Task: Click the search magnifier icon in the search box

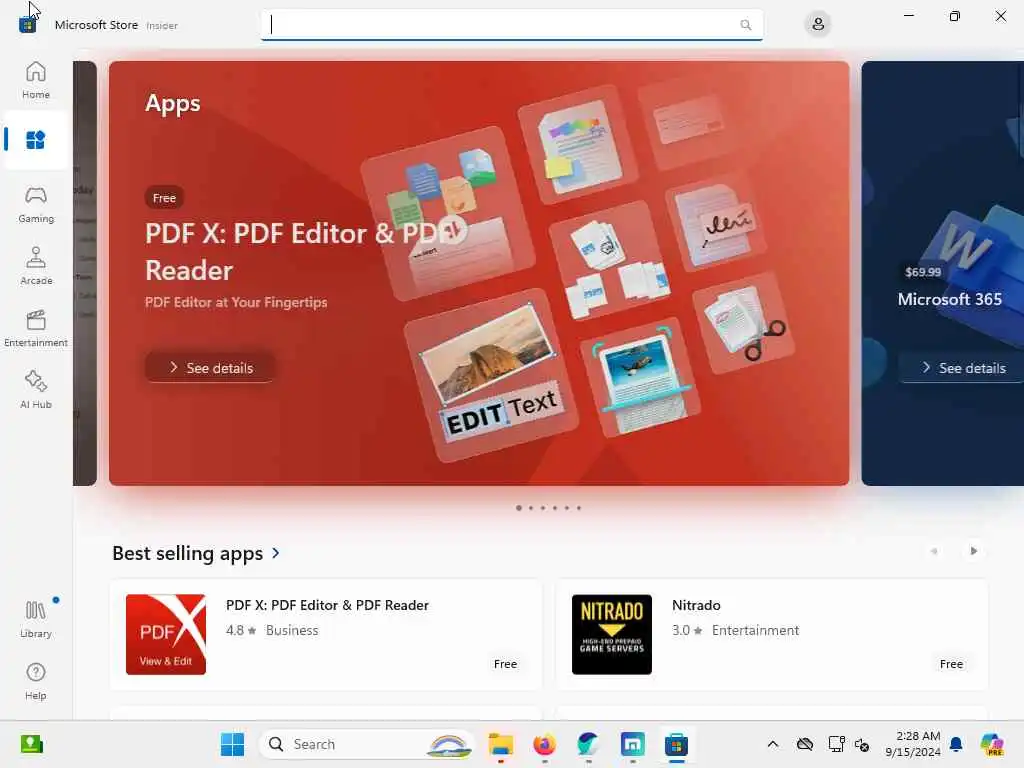Action: 746,25
